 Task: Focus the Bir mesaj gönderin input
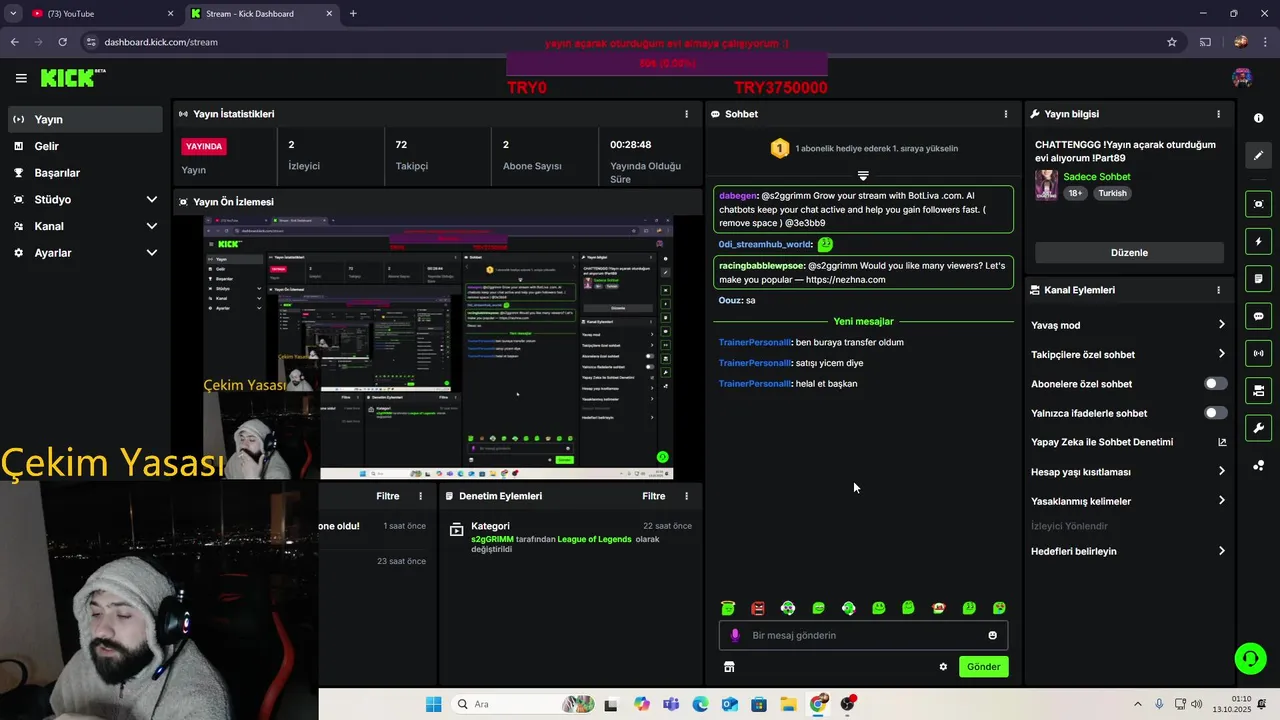pyautogui.click(x=863, y=635)
